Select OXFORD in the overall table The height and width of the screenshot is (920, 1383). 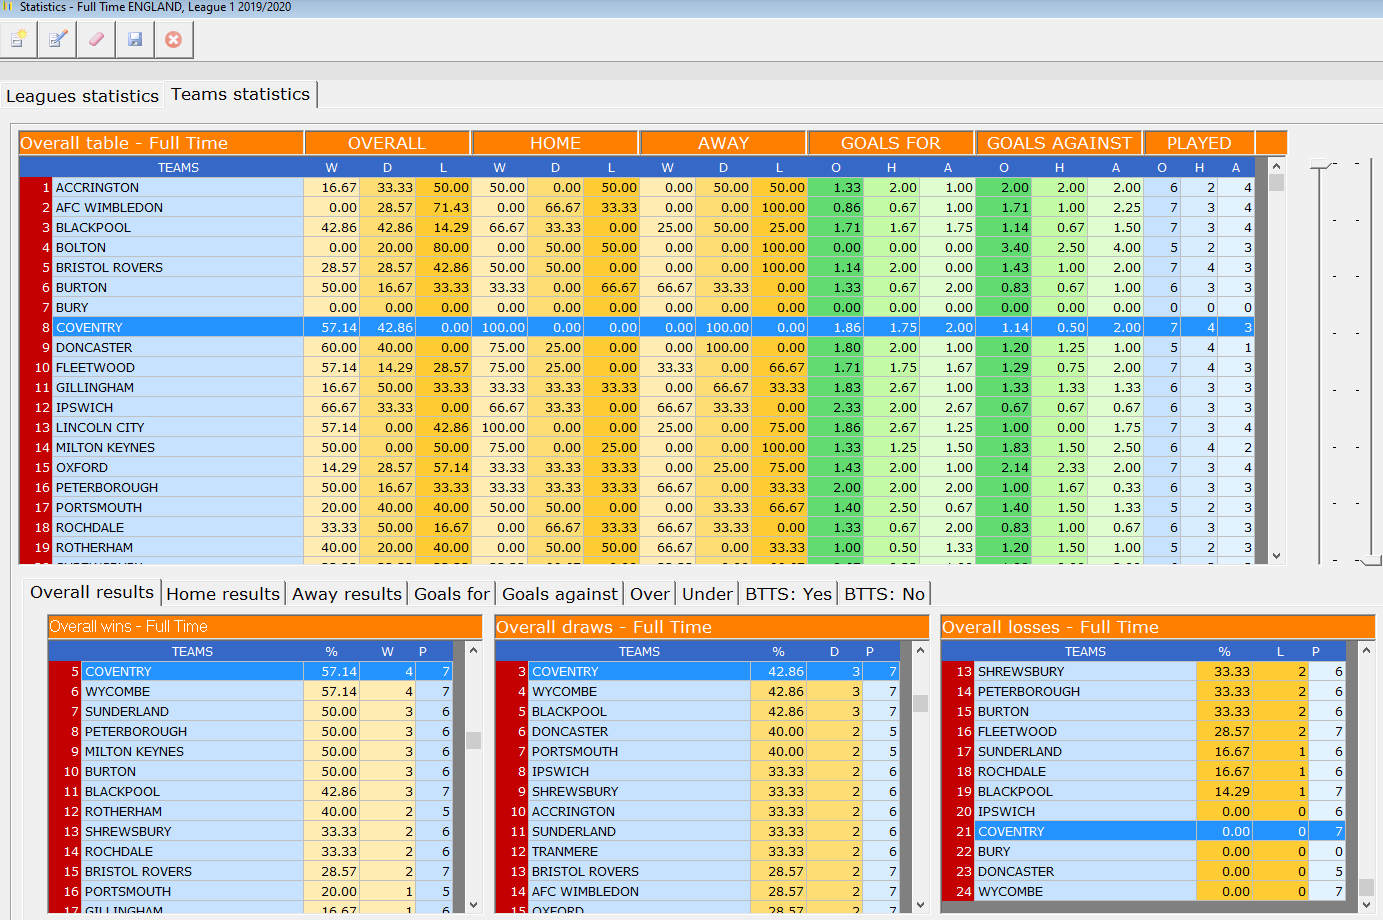click(636, 467)
